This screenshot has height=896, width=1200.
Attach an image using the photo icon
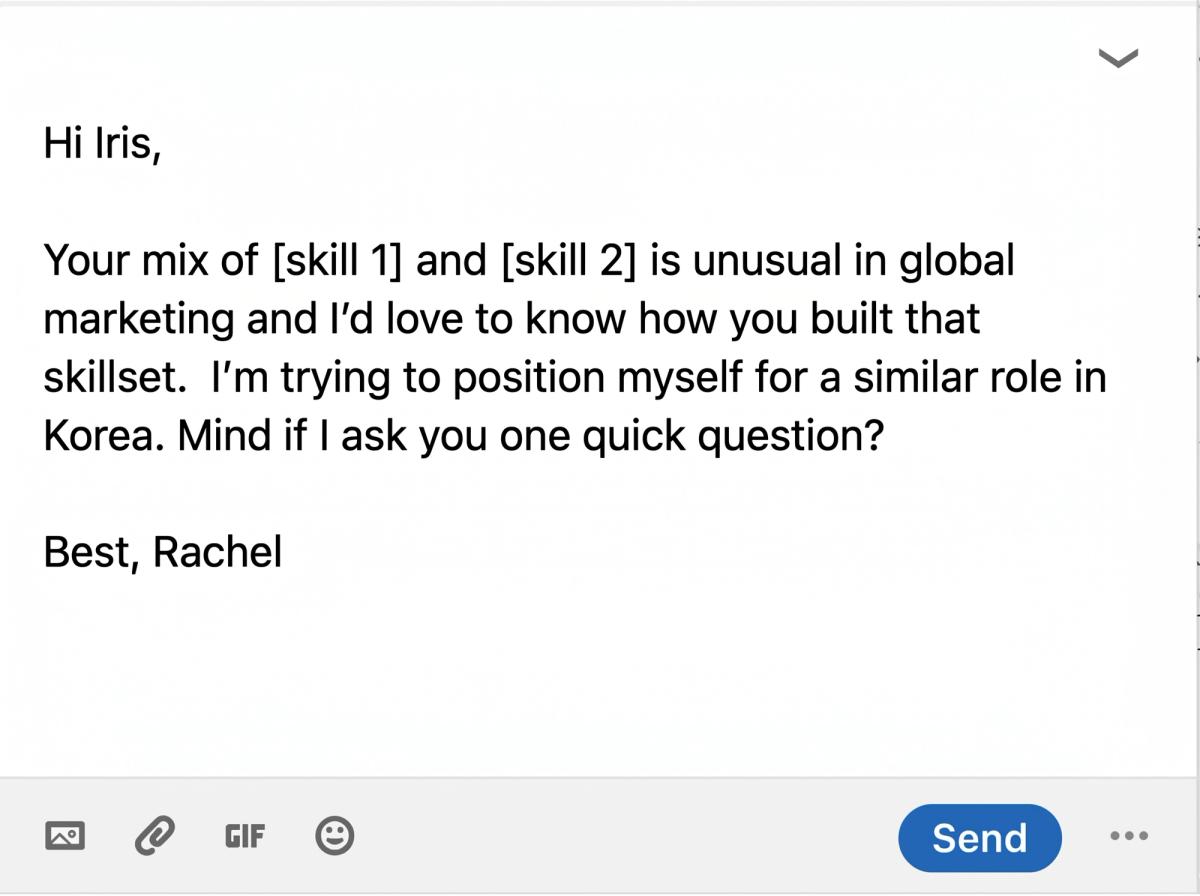click(x=65, y=836)
